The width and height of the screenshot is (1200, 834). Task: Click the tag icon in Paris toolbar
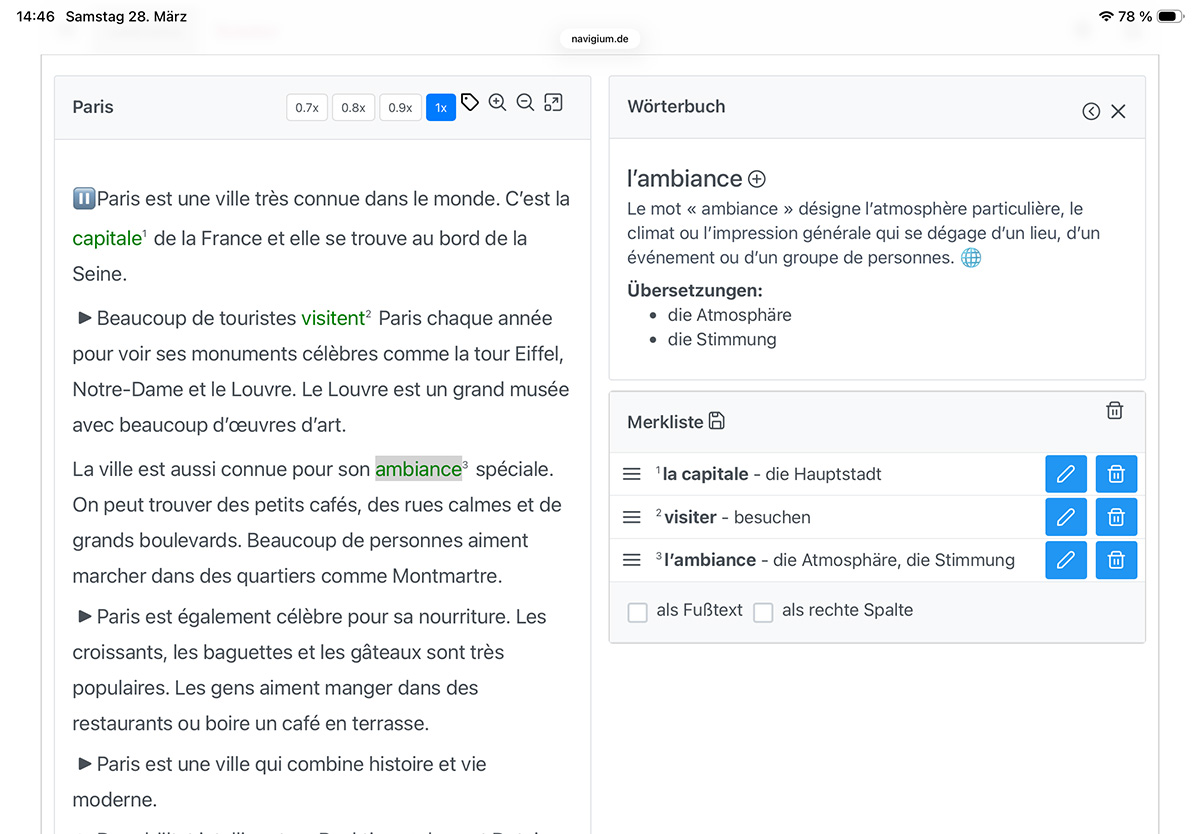click(469, 103)
